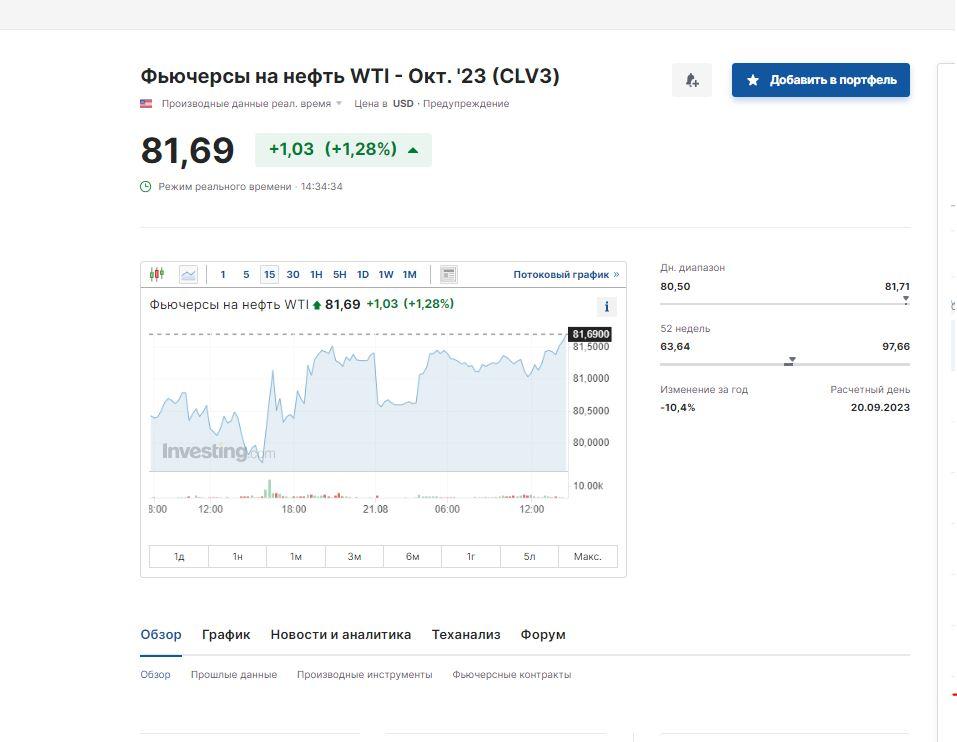This screenshot has height=742, width=957.
Task: Open the 'Новости и аналитика' tab
Action: pyautogui.click(x=341, y=635)
